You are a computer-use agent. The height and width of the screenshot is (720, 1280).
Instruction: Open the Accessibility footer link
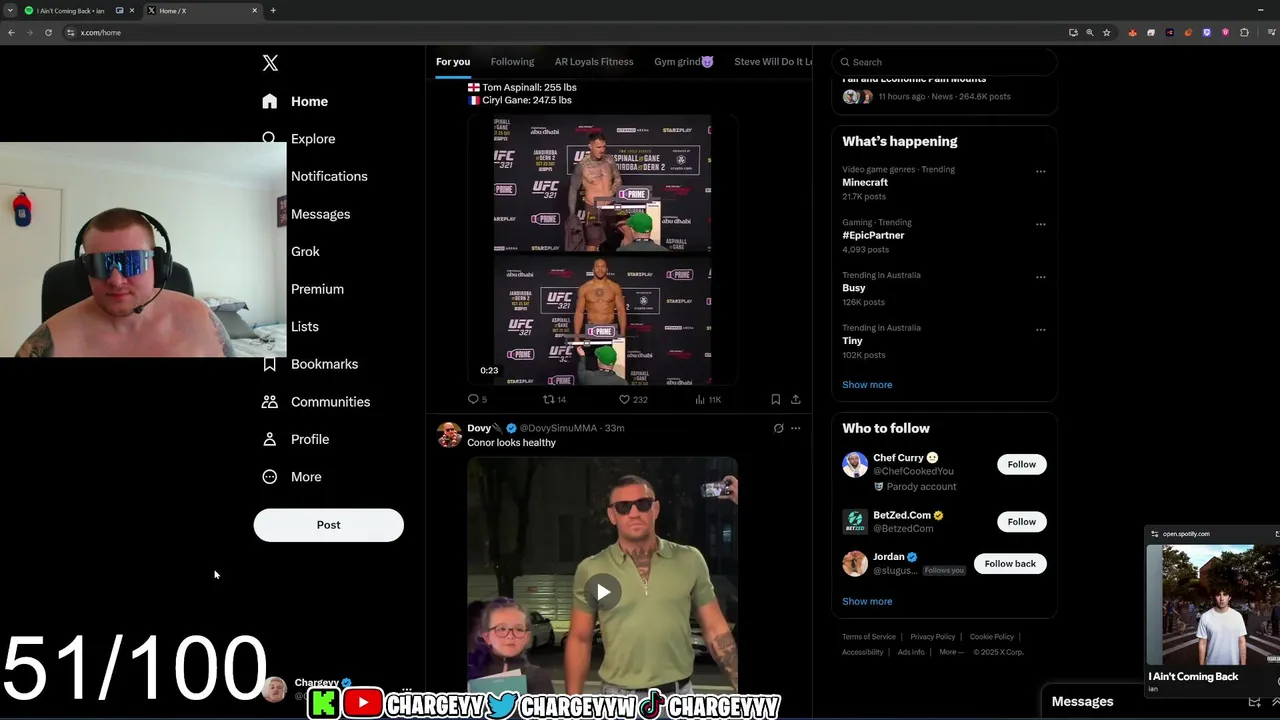(x=863, y=652)
